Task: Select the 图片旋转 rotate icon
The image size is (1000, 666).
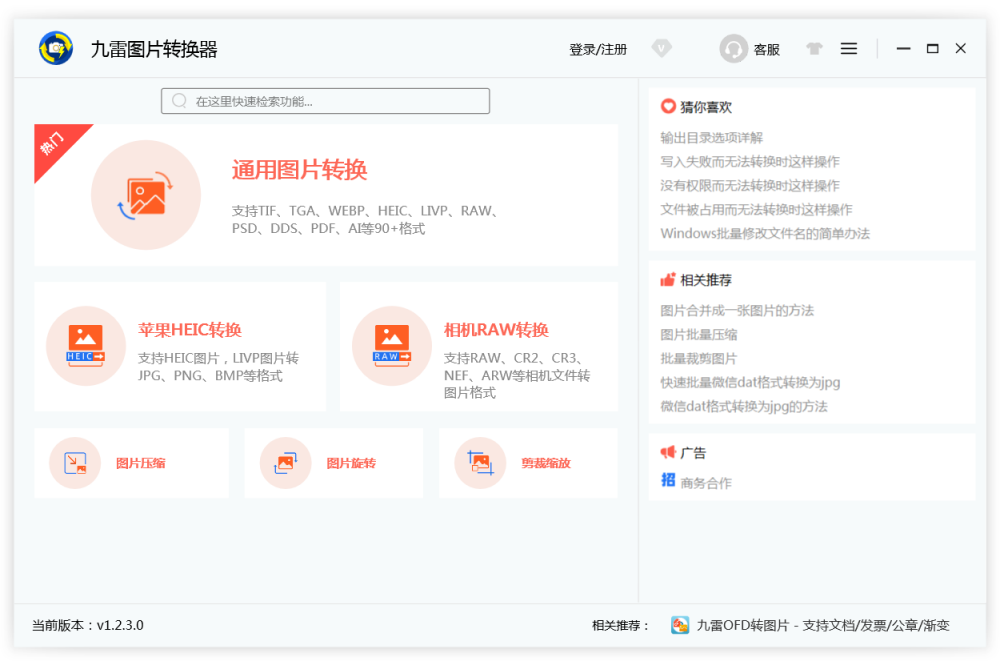Action: tap(285, 463)
